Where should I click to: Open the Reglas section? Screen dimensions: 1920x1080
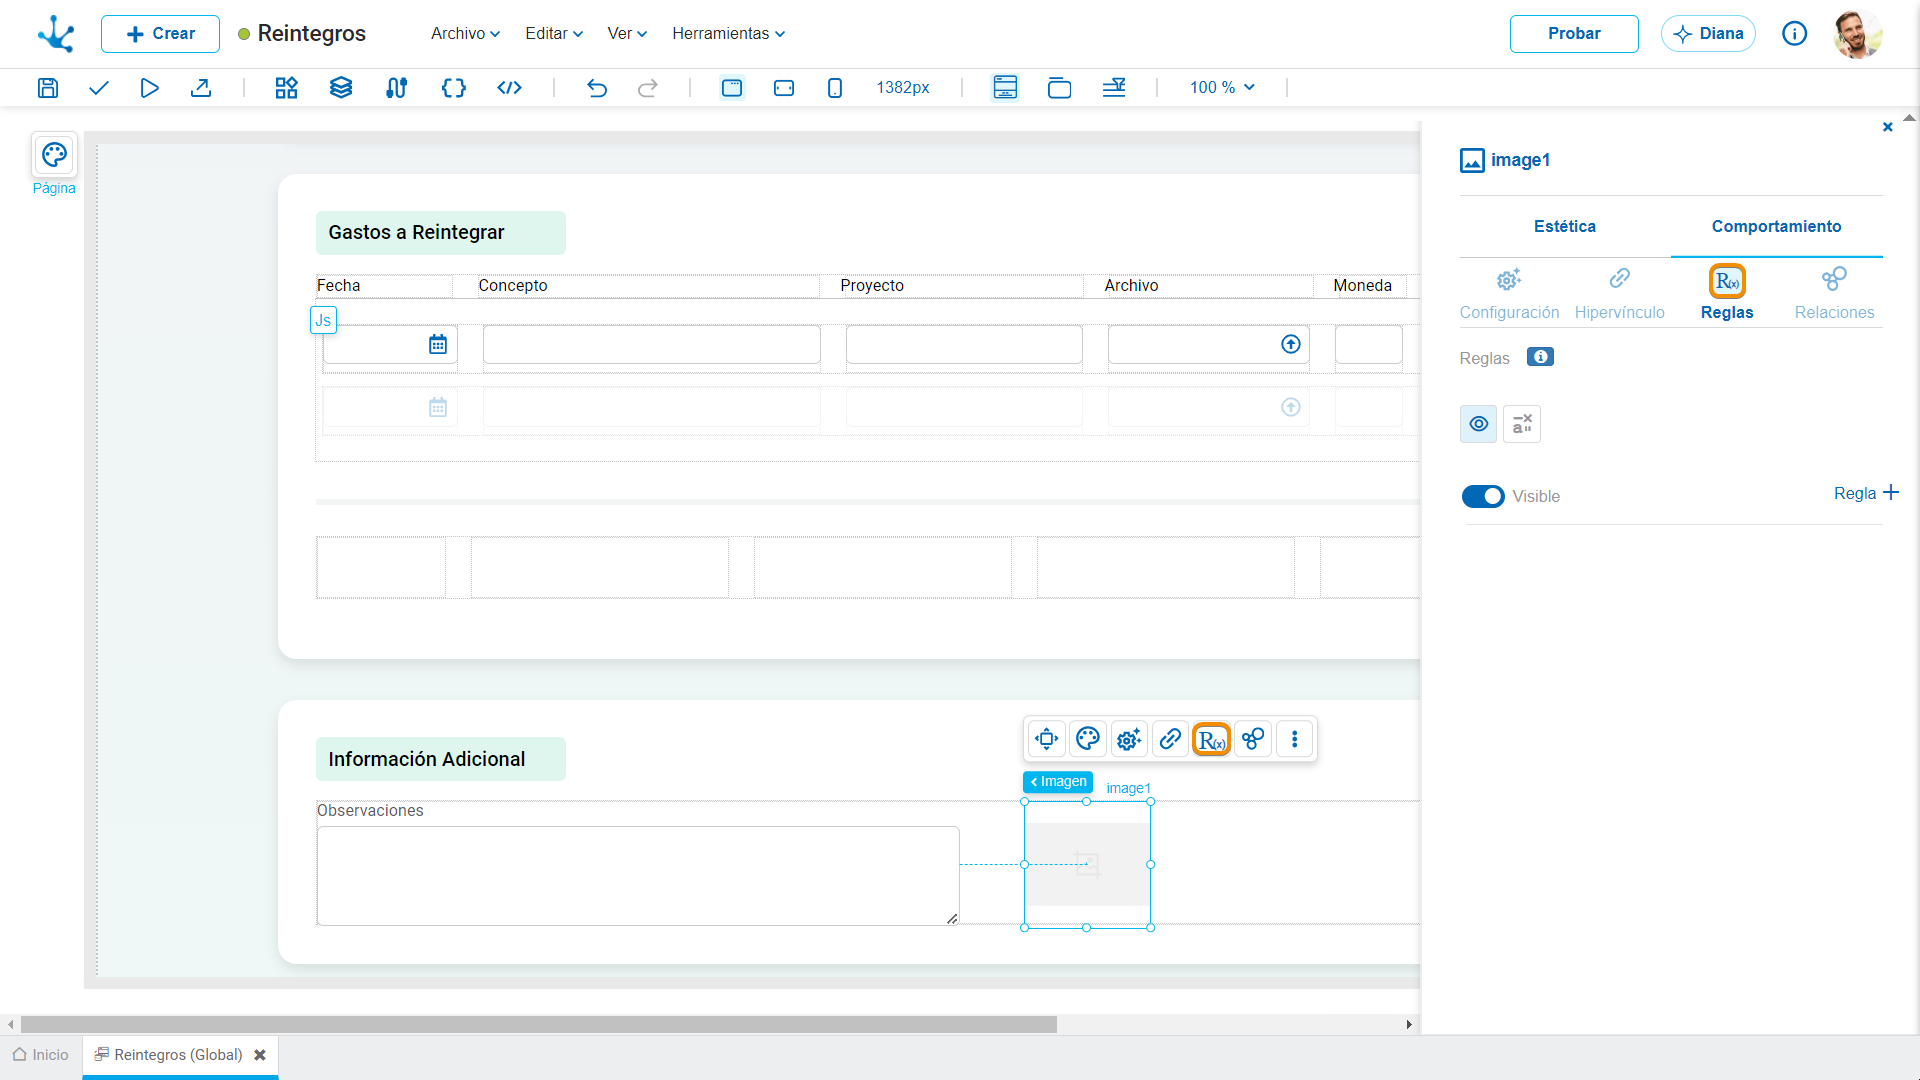tap(1727, 293)
